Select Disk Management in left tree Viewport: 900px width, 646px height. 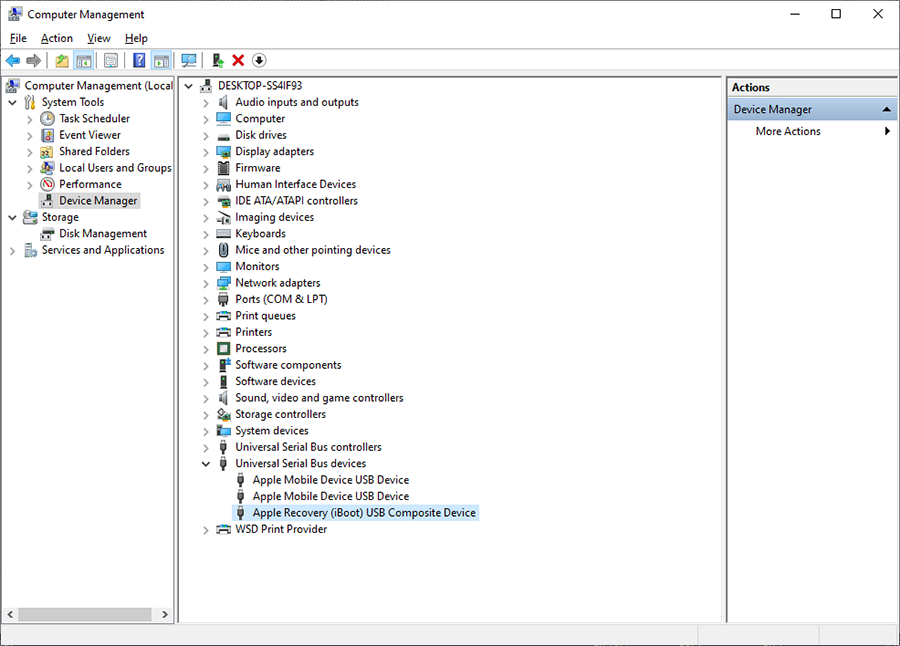click(103, 234)
